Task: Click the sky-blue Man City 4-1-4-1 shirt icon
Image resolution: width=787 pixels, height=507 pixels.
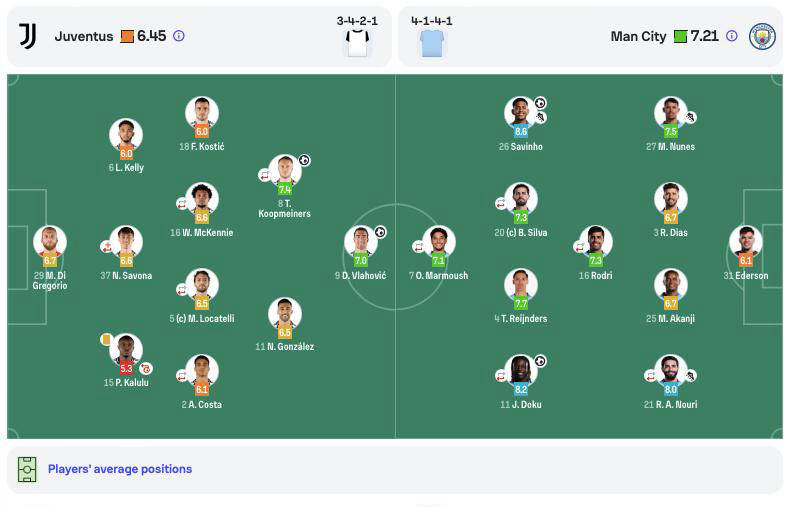Action: pos(432,43)
